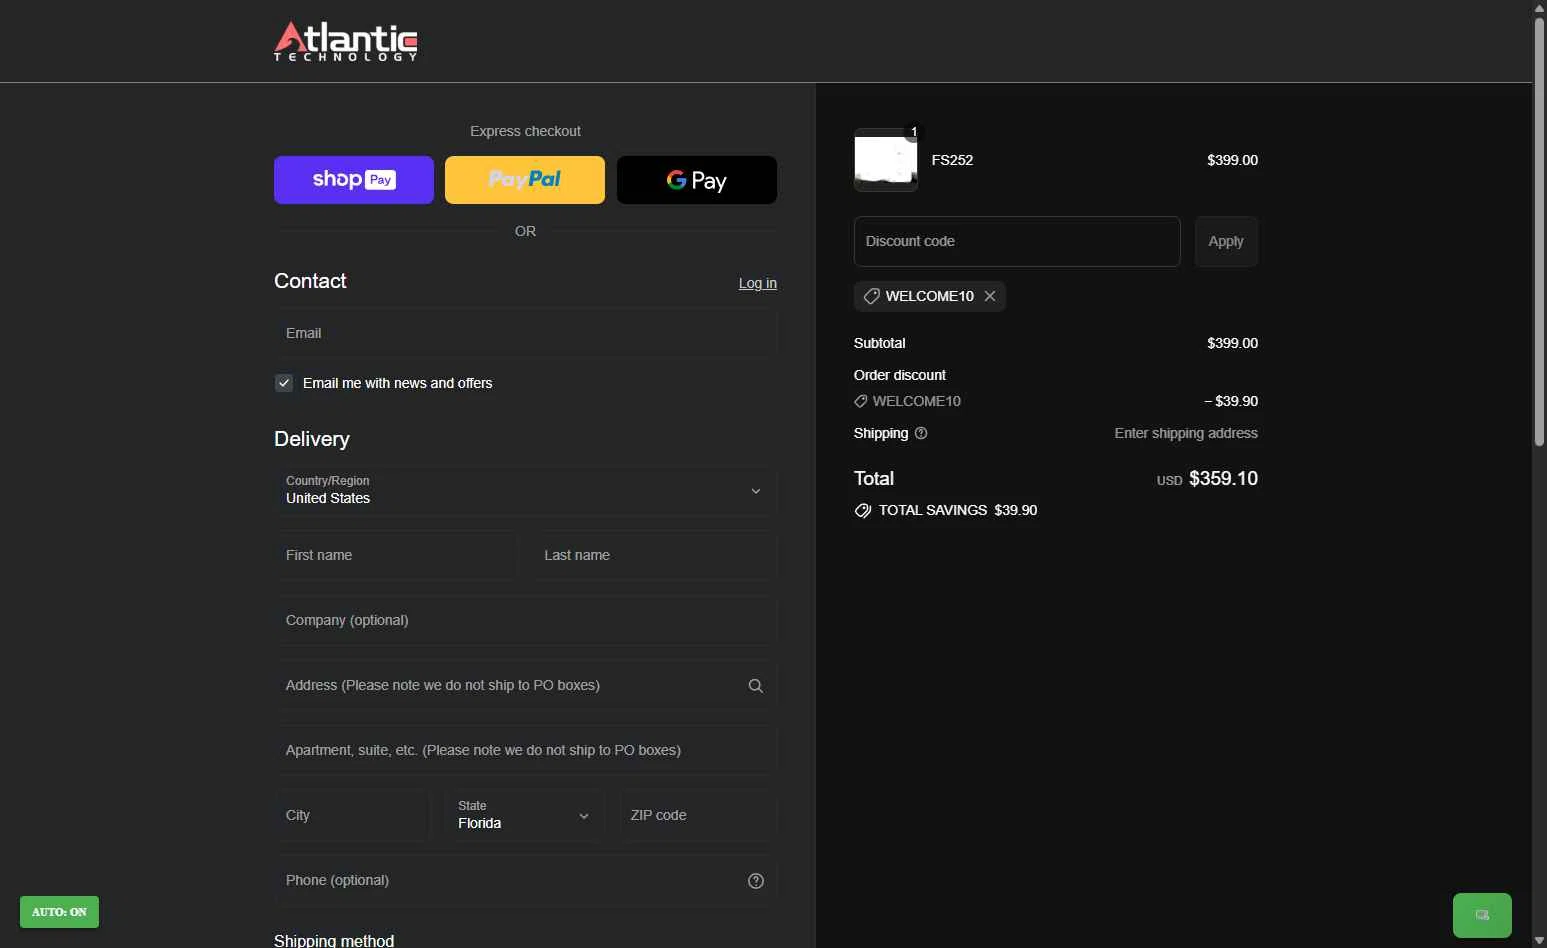Uncheck Email me with news and offers
The height and width of the screenshot is (948, 1547).
pyautogui.click(x=284, y=383)
